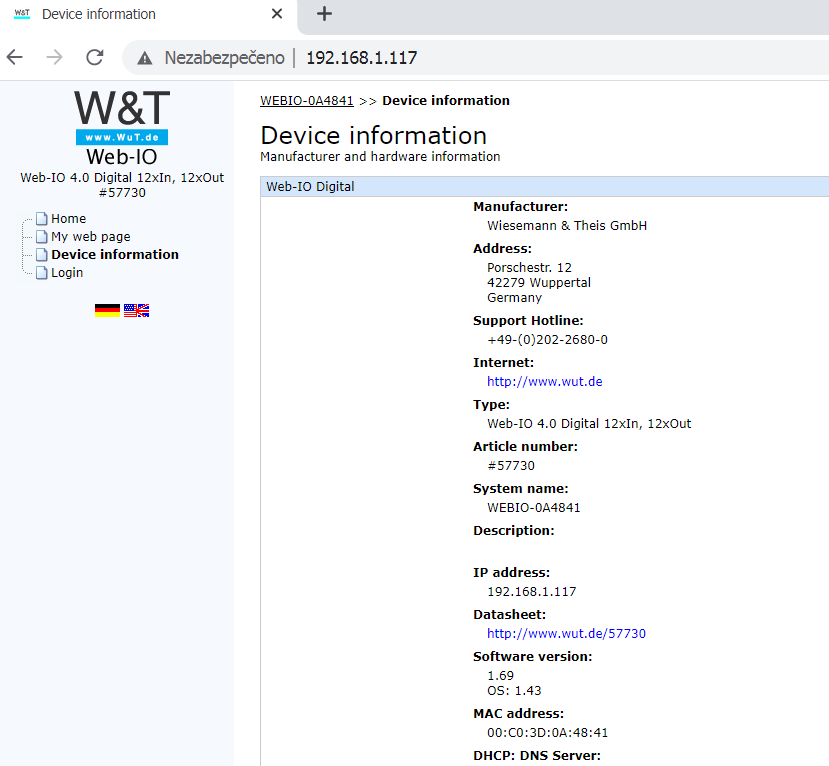Select Login in the navigation tree
829x766 pixels.
point(67,272)
